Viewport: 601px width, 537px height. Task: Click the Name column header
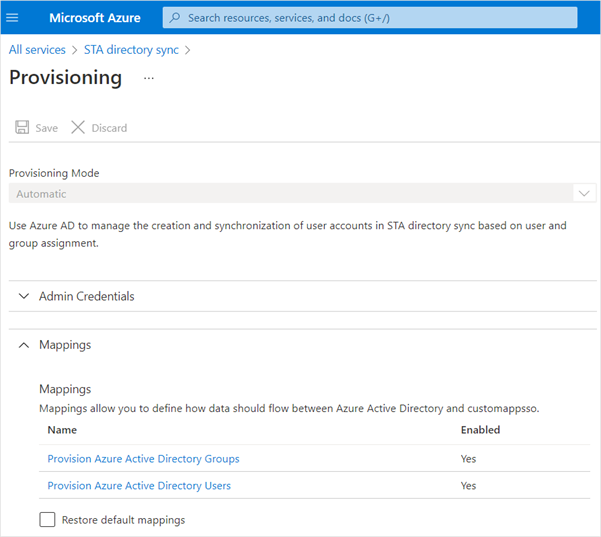(x=62, y=430)
